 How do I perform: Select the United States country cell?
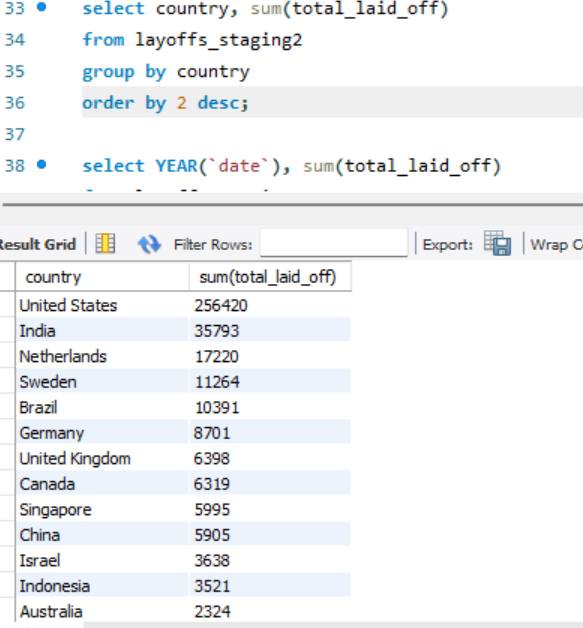102,305
